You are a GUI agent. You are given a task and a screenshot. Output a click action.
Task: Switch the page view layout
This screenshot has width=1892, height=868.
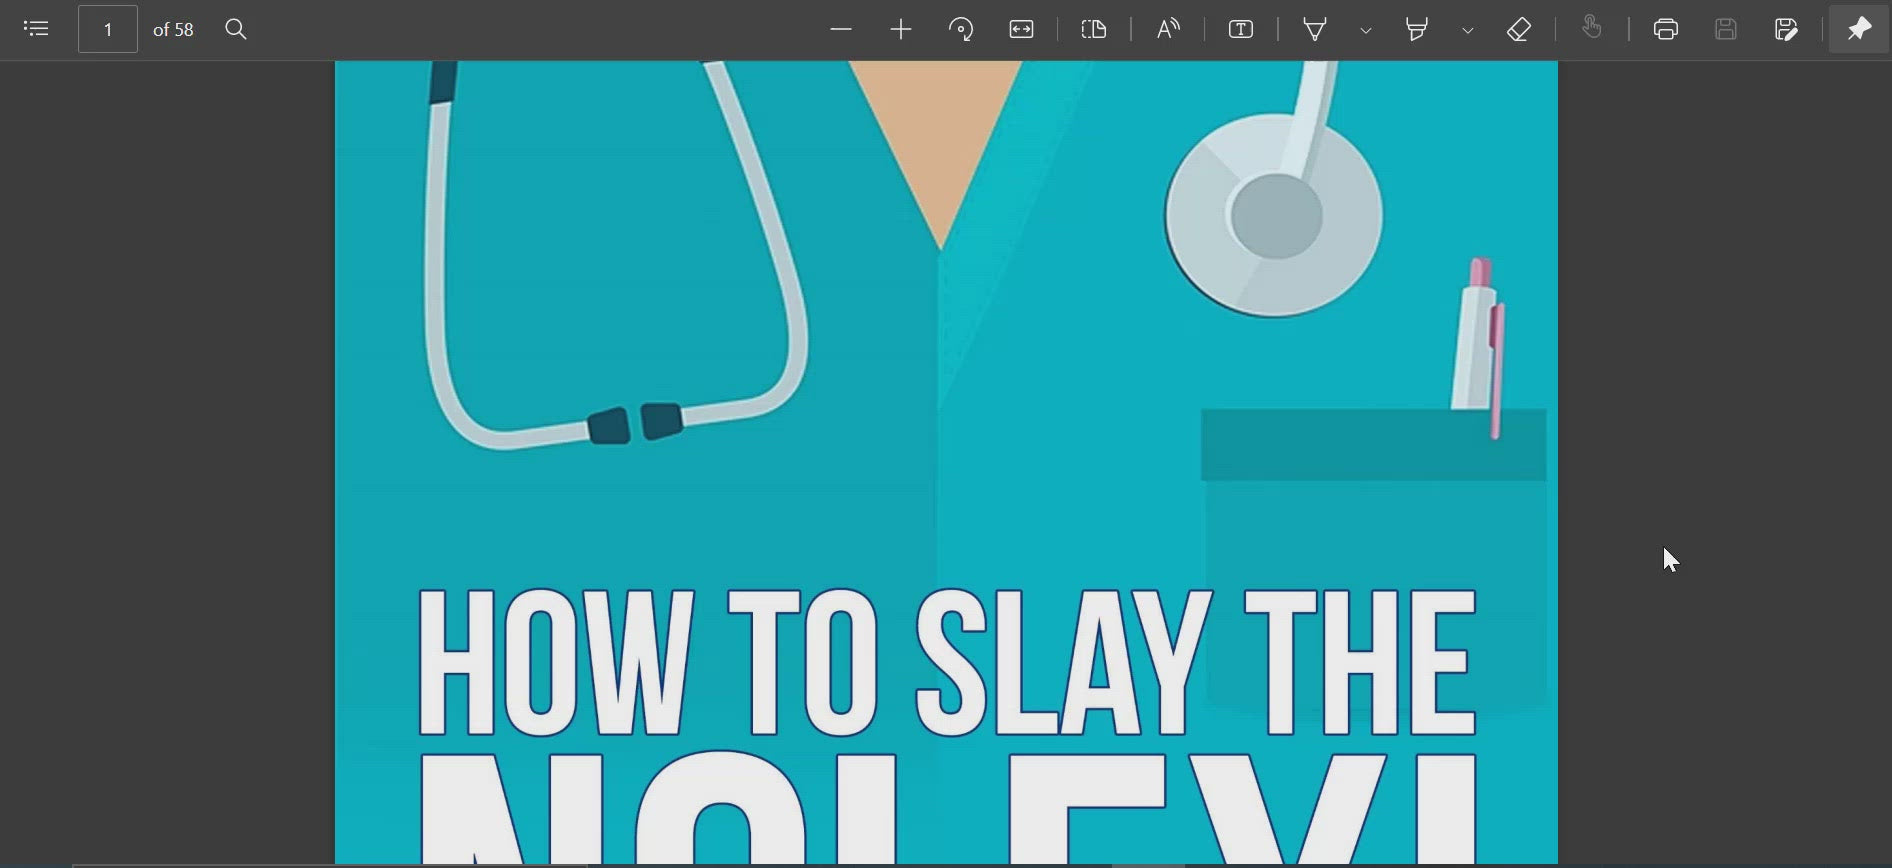[1094, 29]
